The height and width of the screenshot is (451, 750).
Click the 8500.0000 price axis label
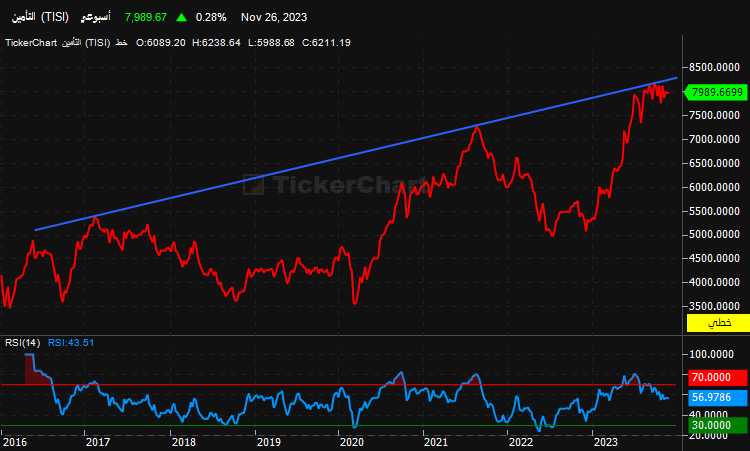[714, 67]
